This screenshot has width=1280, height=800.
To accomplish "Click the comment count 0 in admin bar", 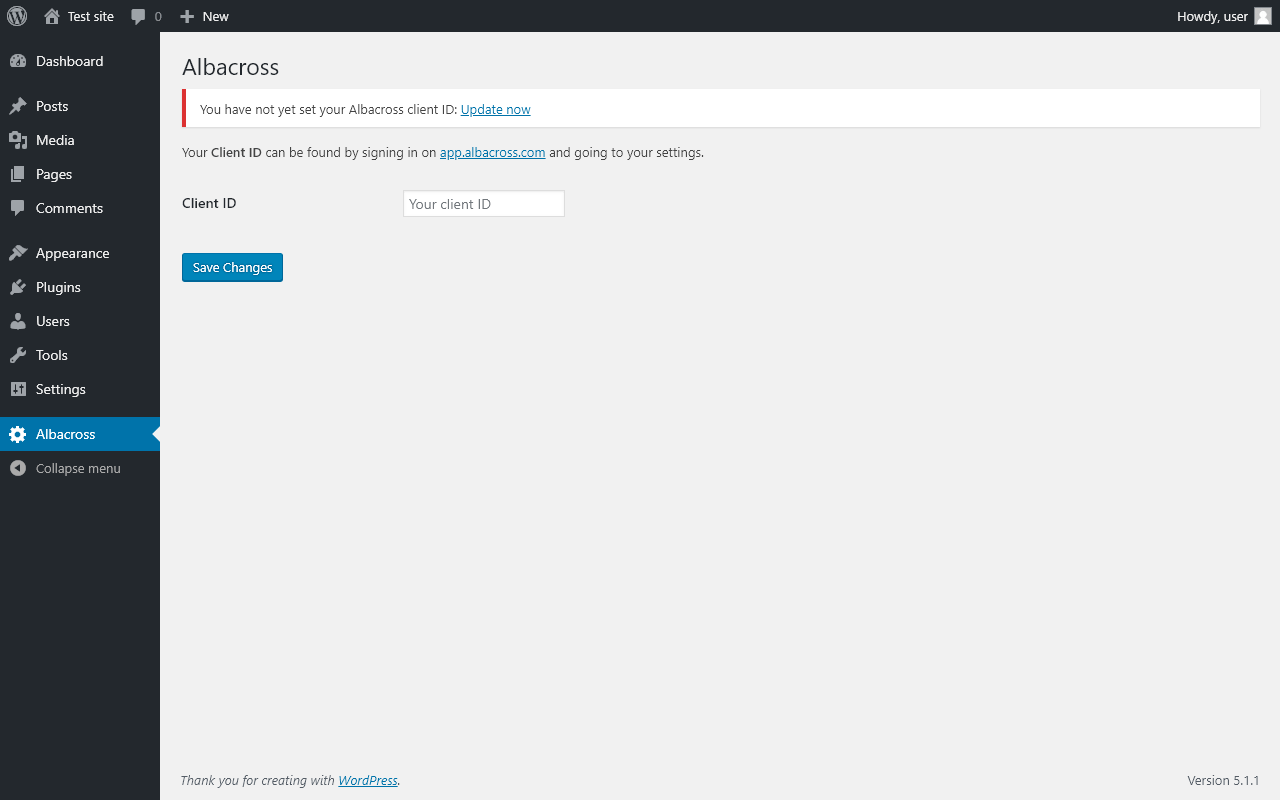I will click(158, 16).
